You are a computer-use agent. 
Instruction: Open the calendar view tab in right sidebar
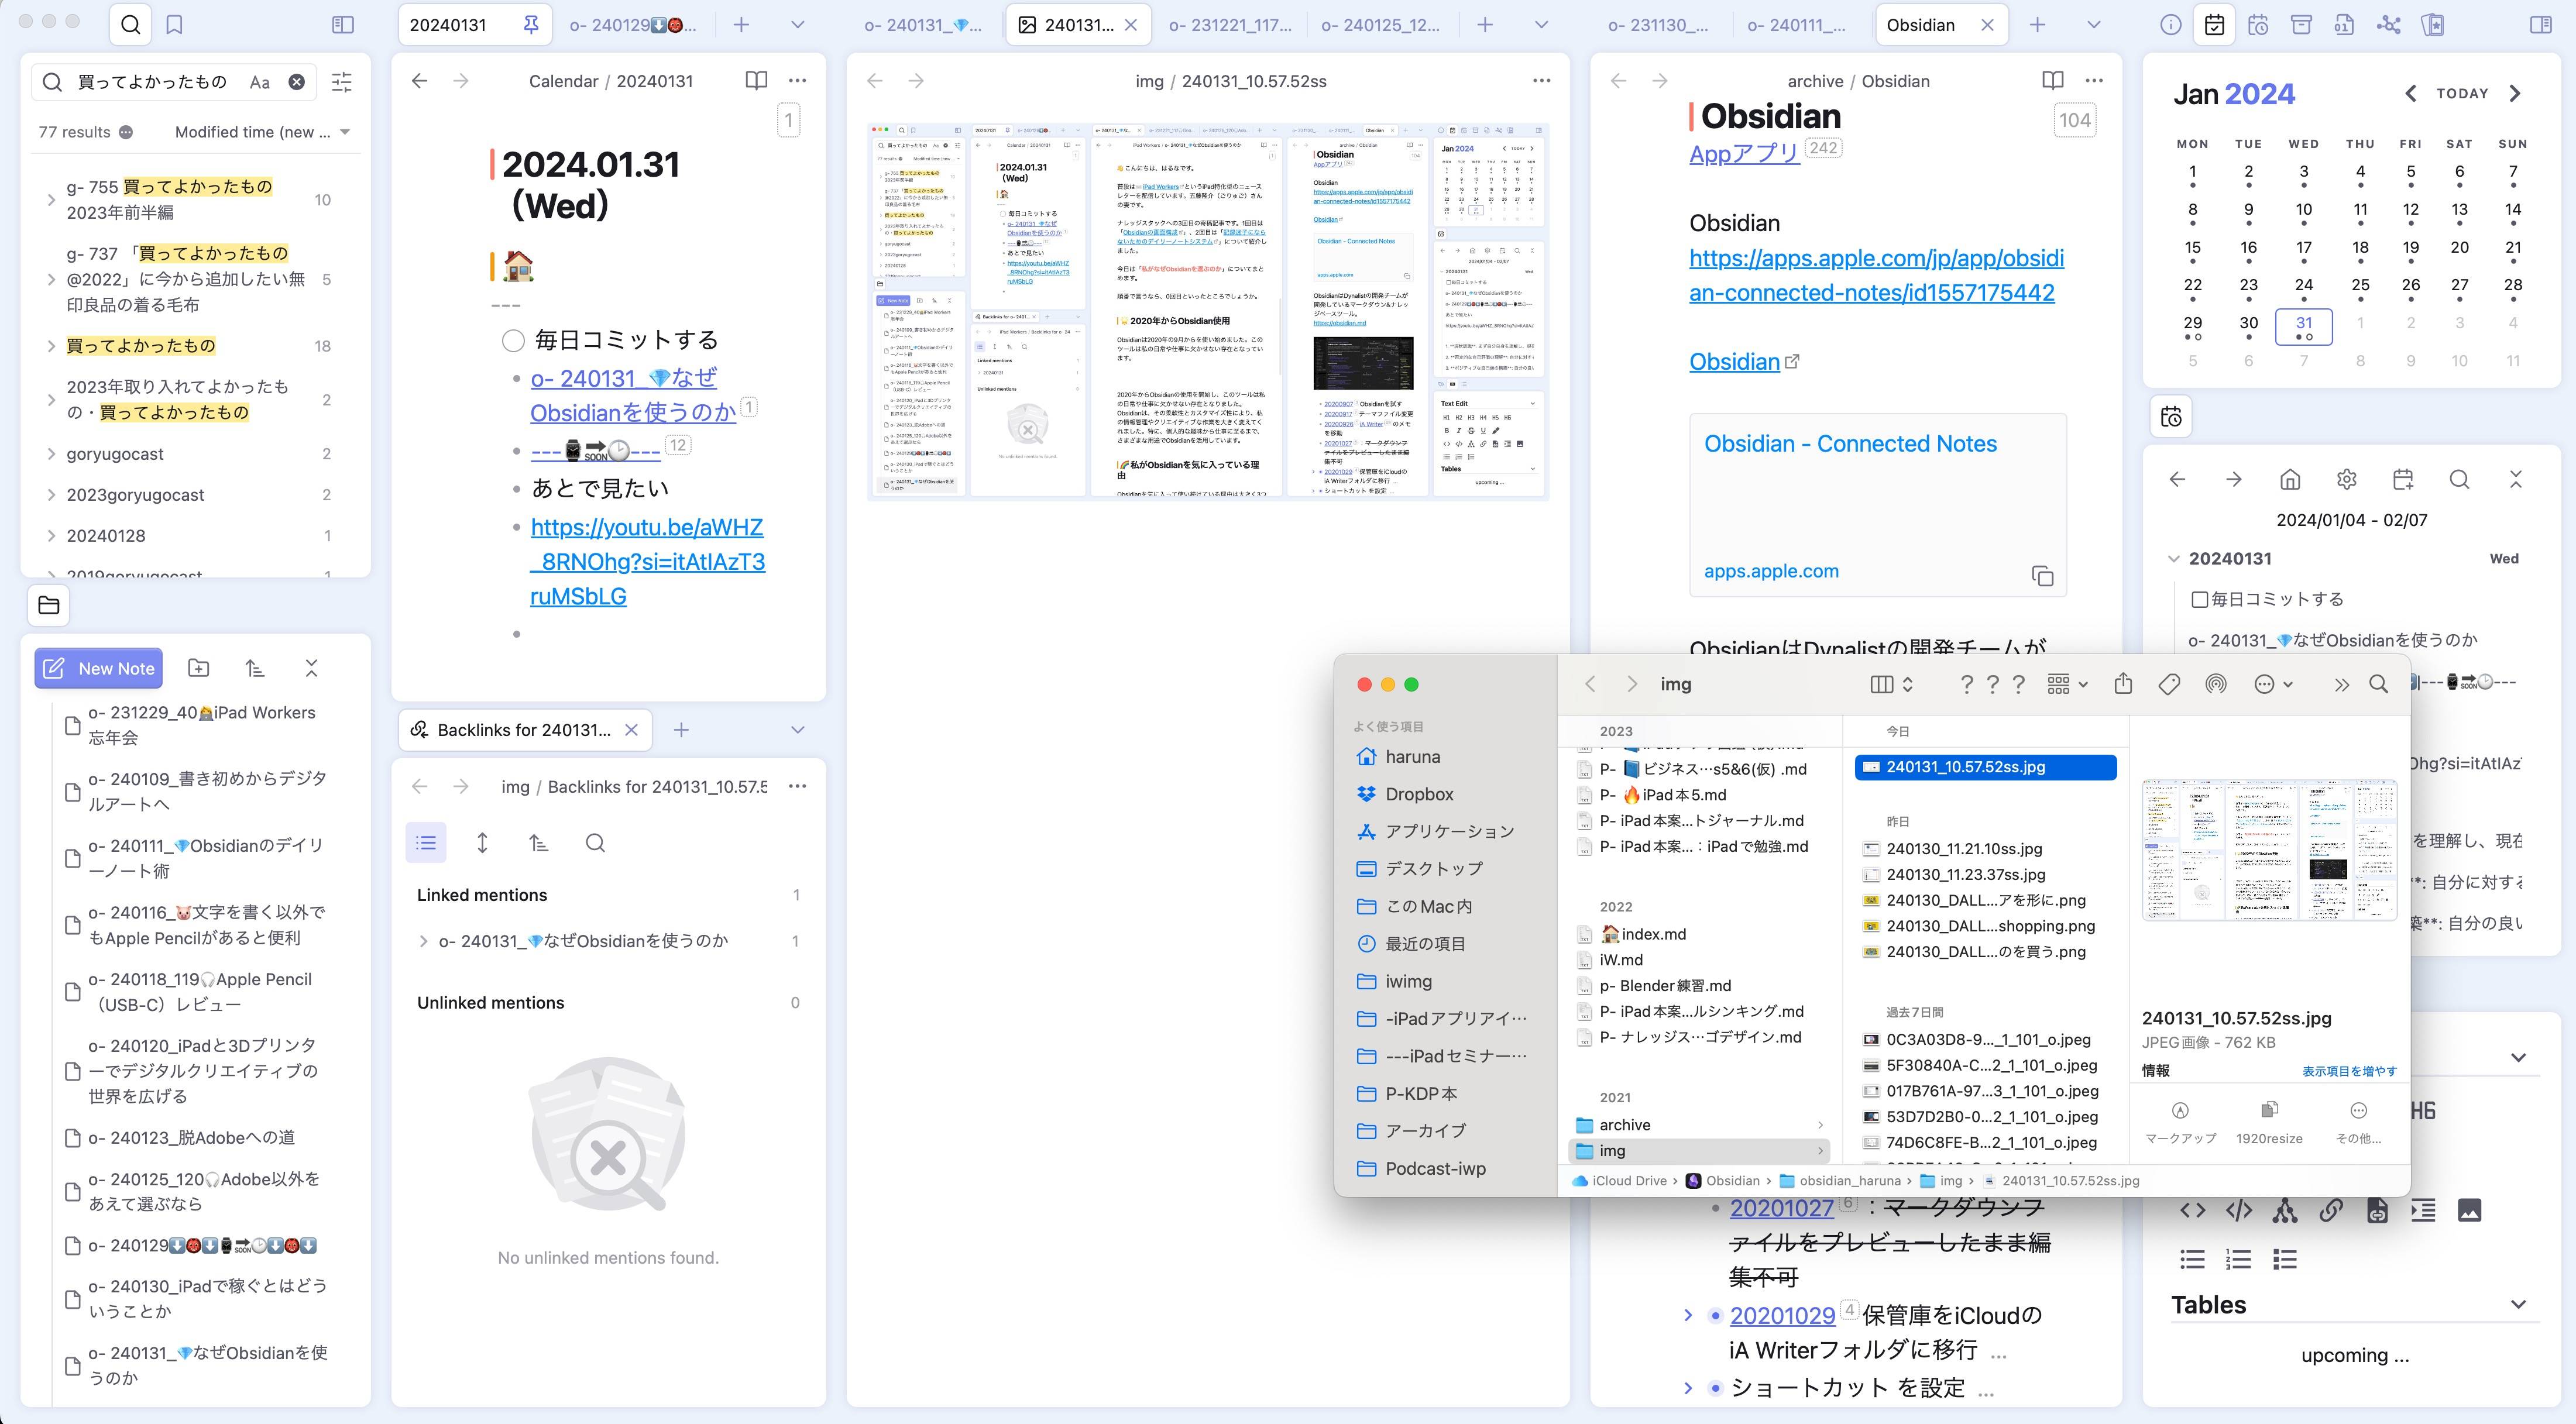point(2215,25)
